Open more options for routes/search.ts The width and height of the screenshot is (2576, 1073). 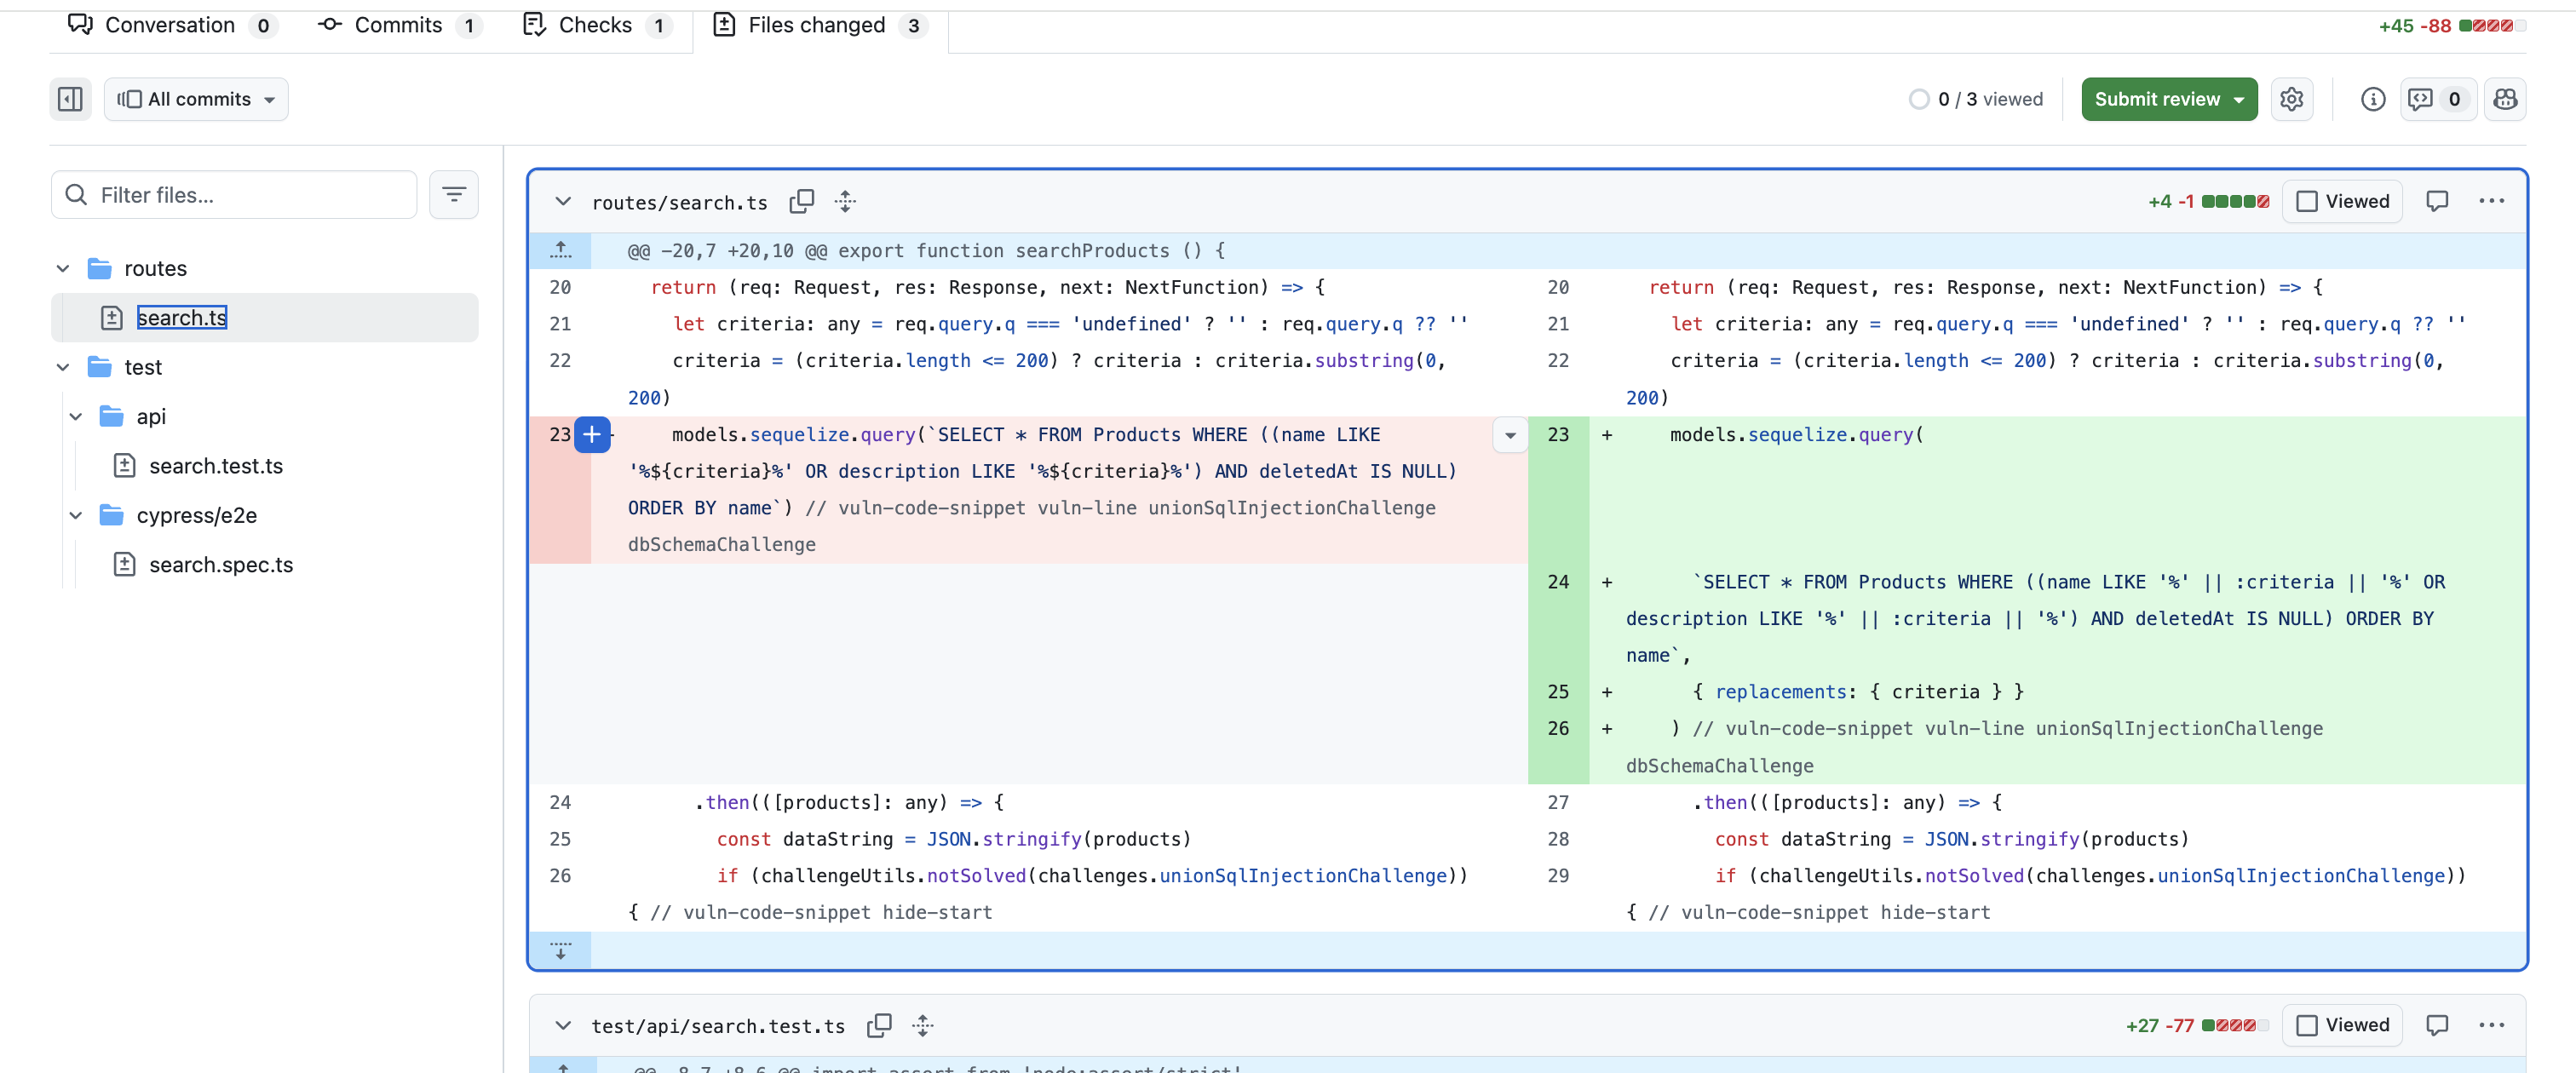point(2491,202)
